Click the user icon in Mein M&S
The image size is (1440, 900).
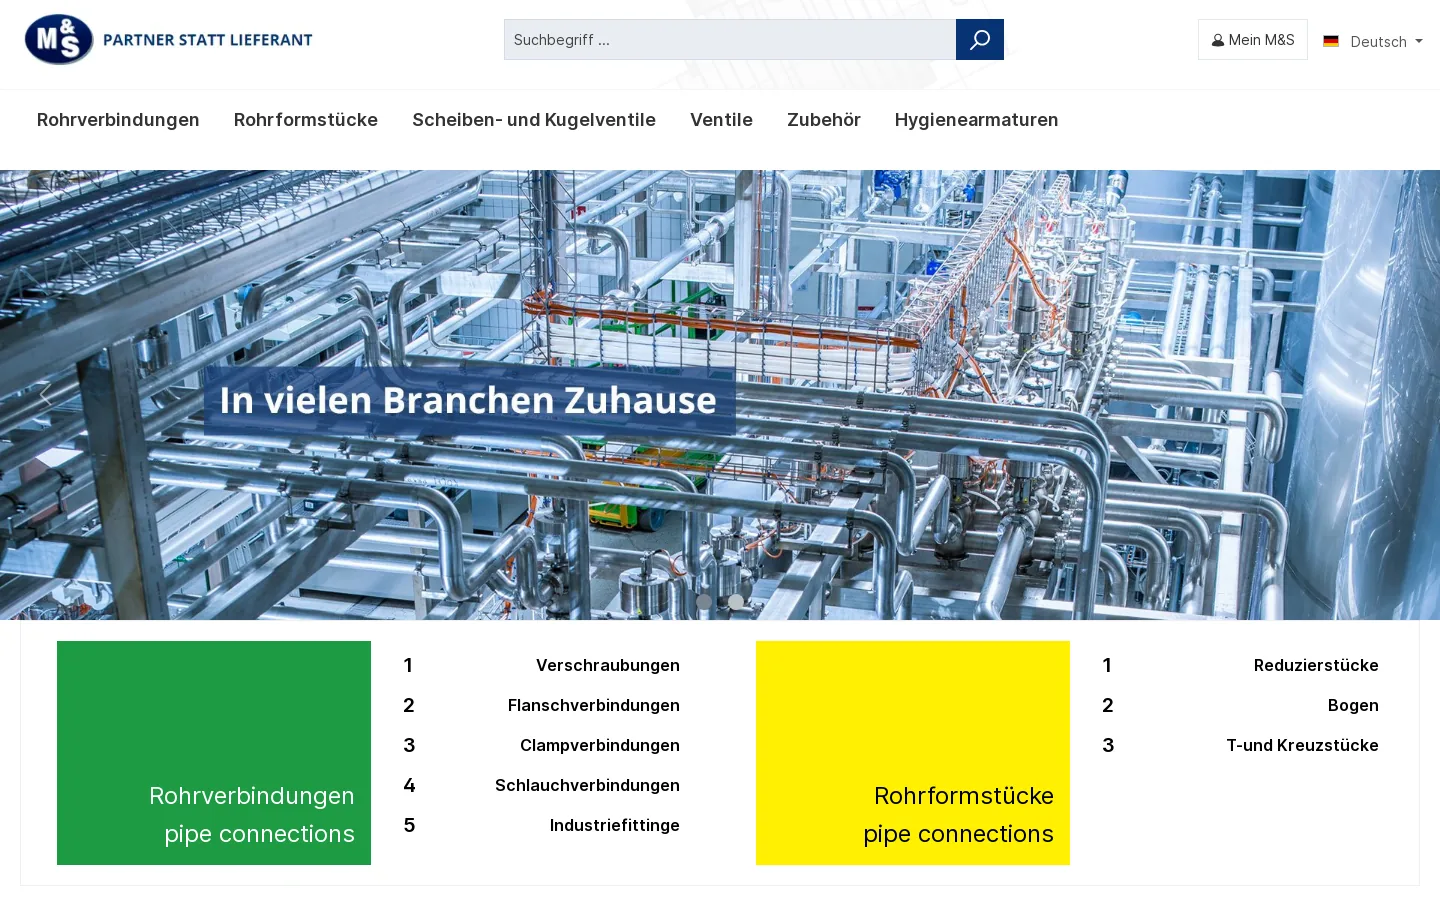coord(1218,41)
